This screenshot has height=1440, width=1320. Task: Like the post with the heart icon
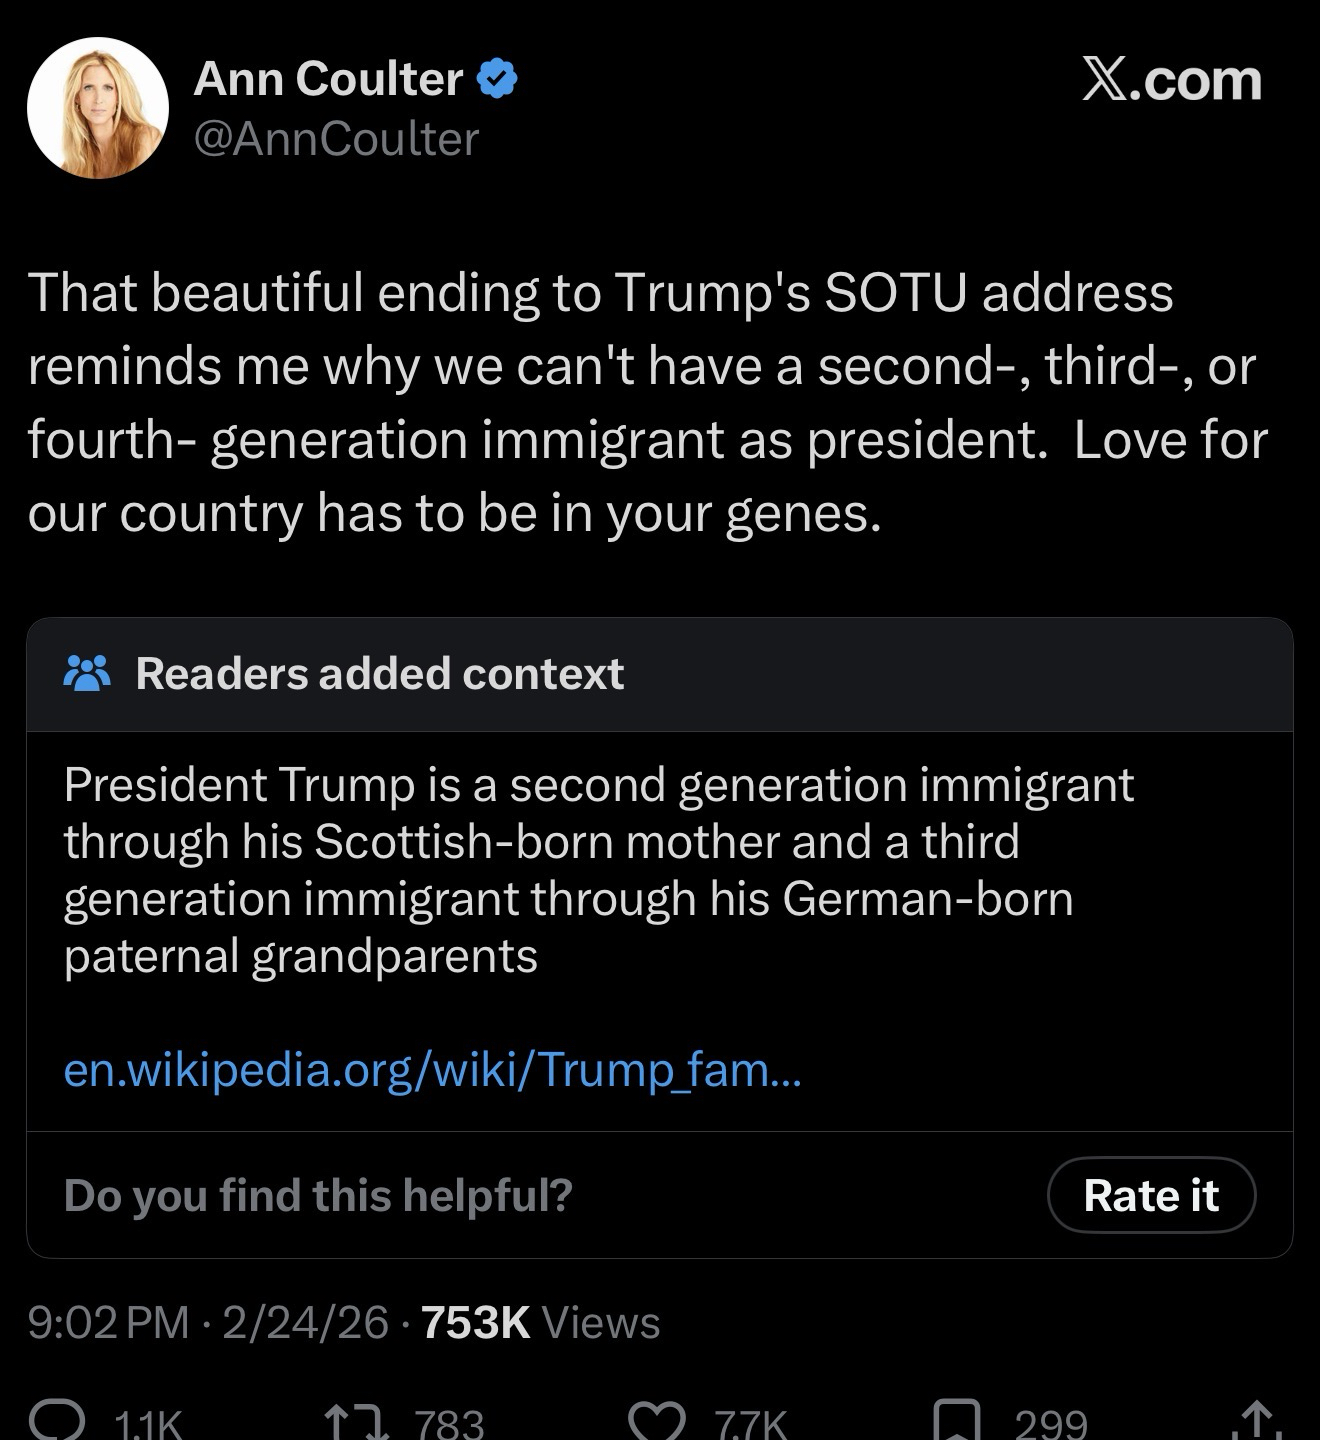tap(658, 1422)
